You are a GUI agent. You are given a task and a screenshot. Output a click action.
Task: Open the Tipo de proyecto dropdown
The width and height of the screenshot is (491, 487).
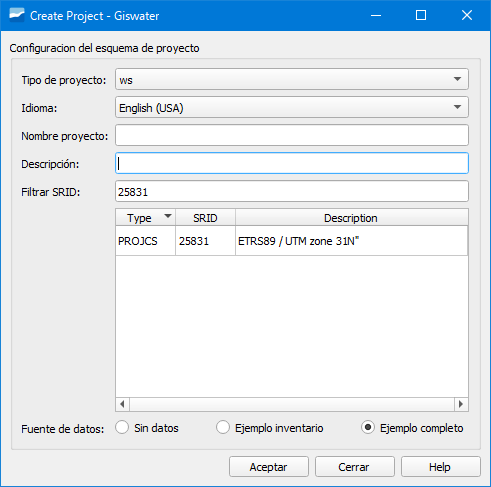coord(292,79)
